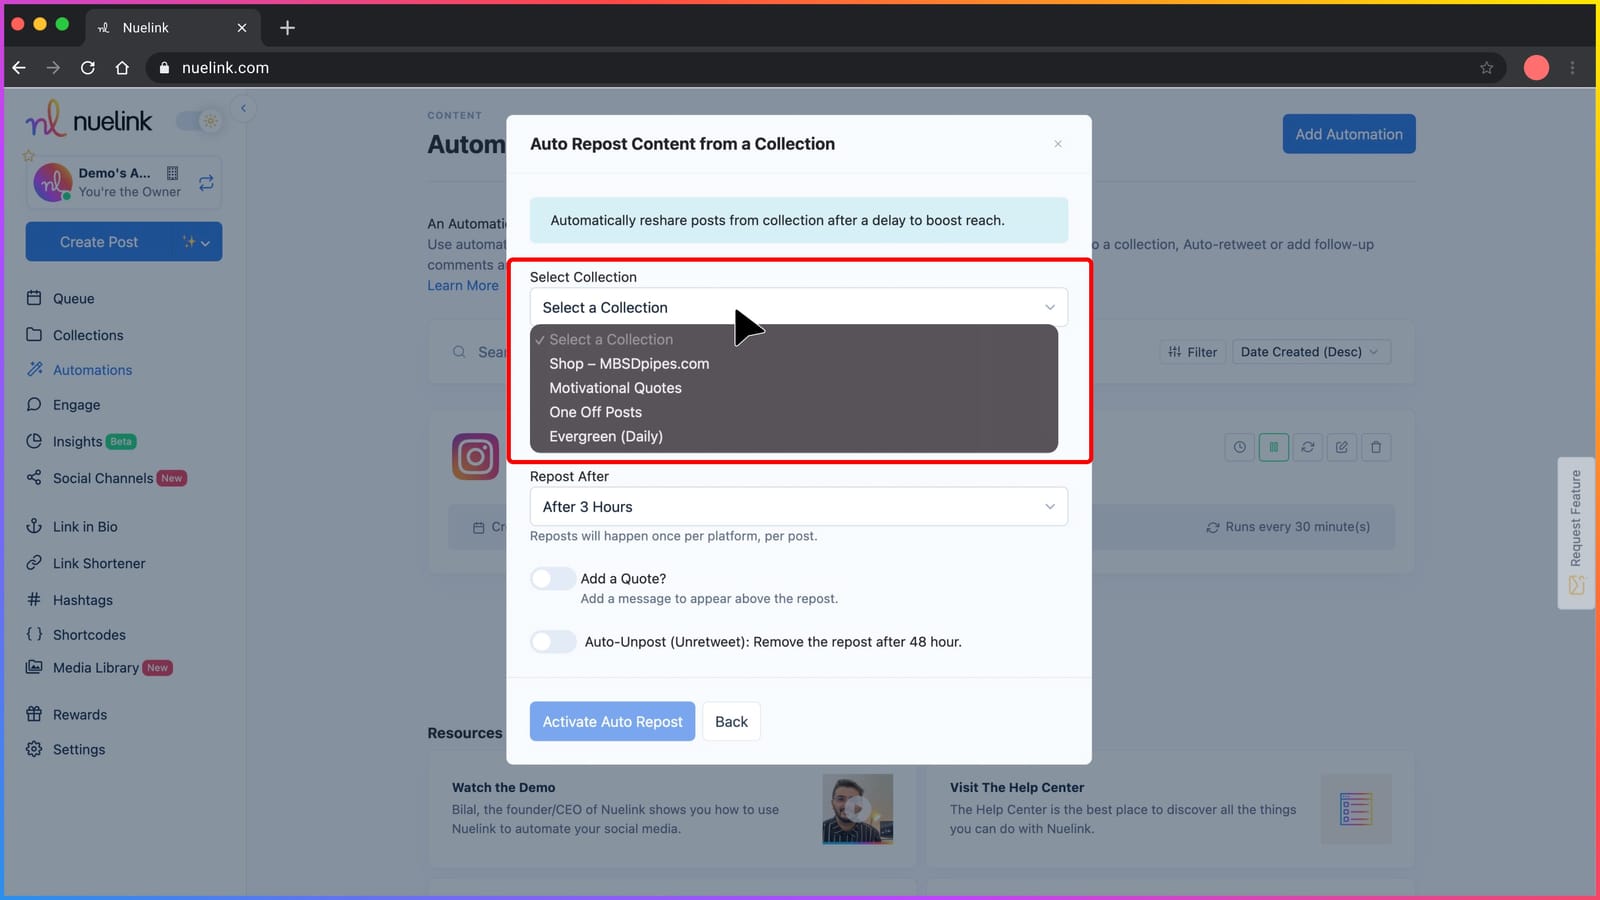The width and height of the screenshot is (1600, 900).
Task: Turn on the Auto-Unpost (Unretweet) toggle
Action: coord(552,641)
